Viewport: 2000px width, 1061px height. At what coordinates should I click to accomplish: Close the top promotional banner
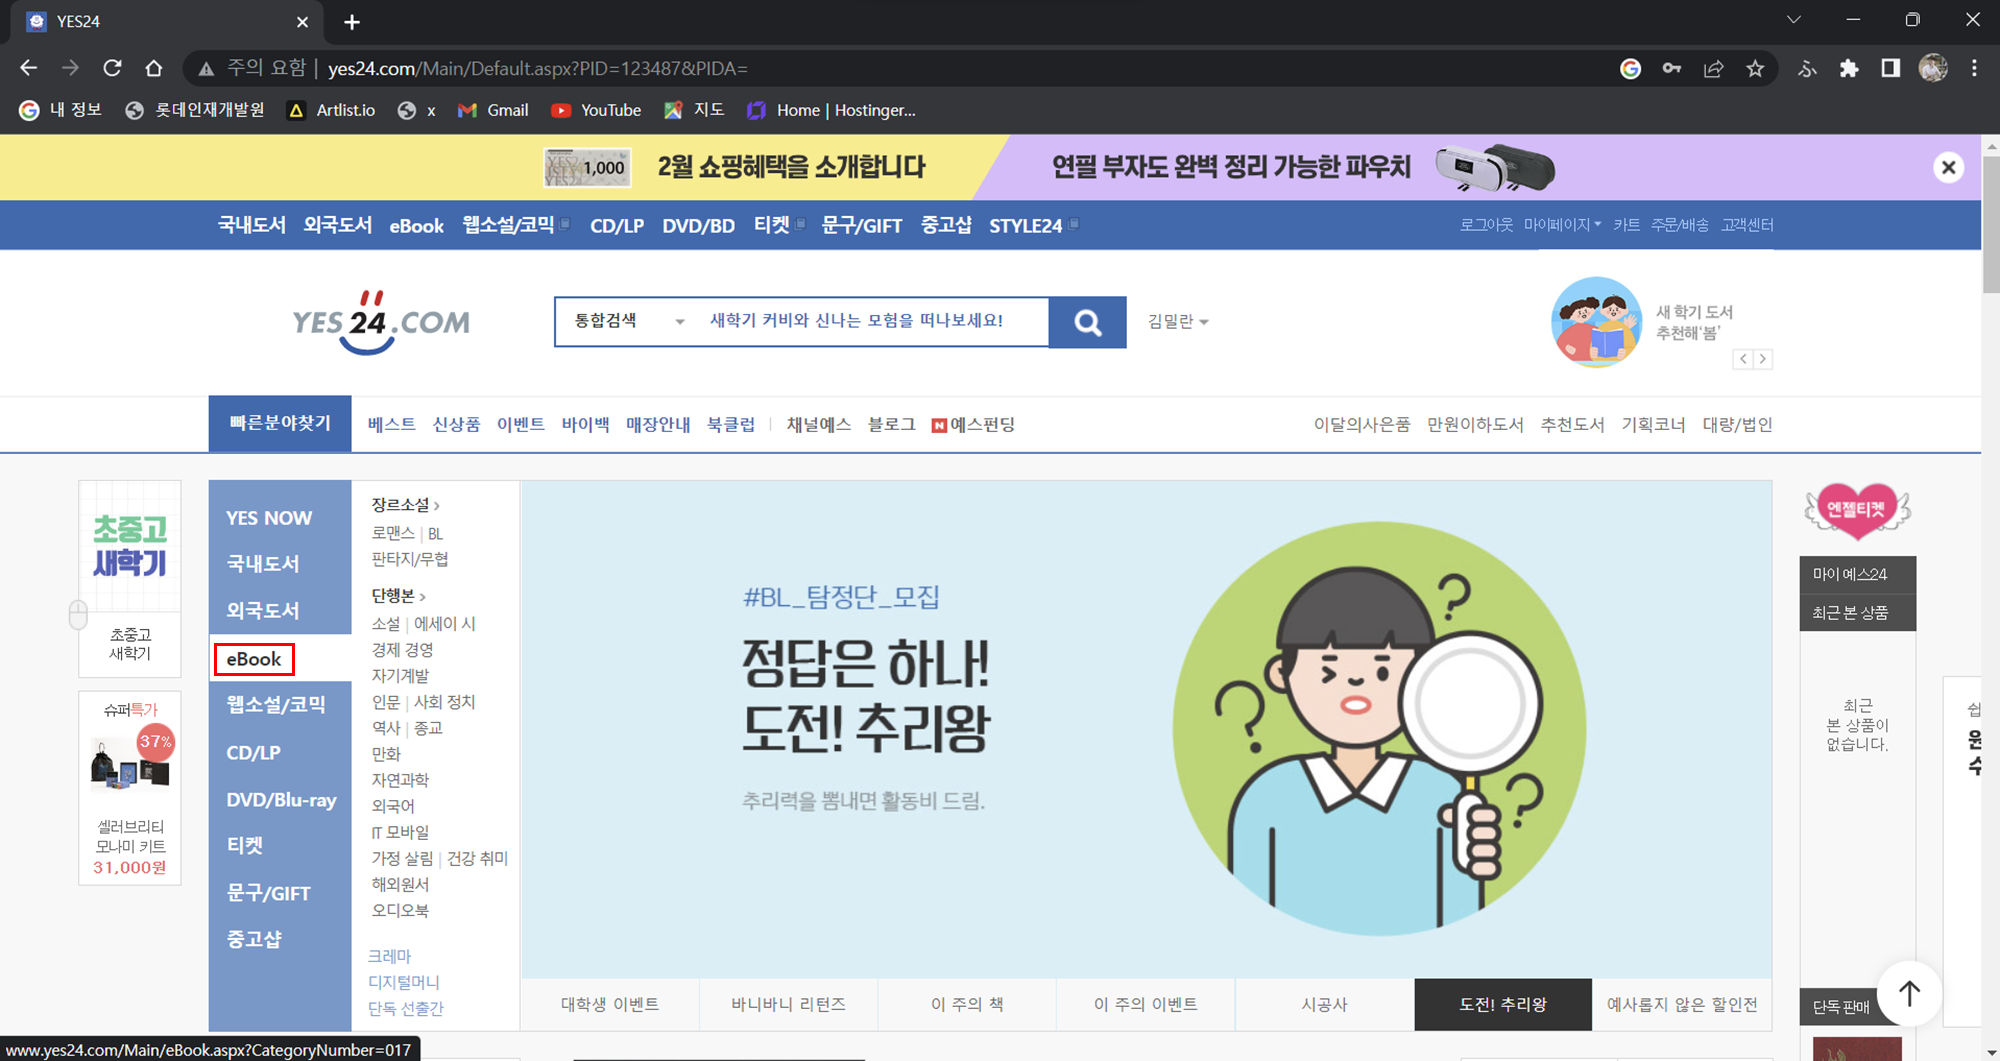1948,167
